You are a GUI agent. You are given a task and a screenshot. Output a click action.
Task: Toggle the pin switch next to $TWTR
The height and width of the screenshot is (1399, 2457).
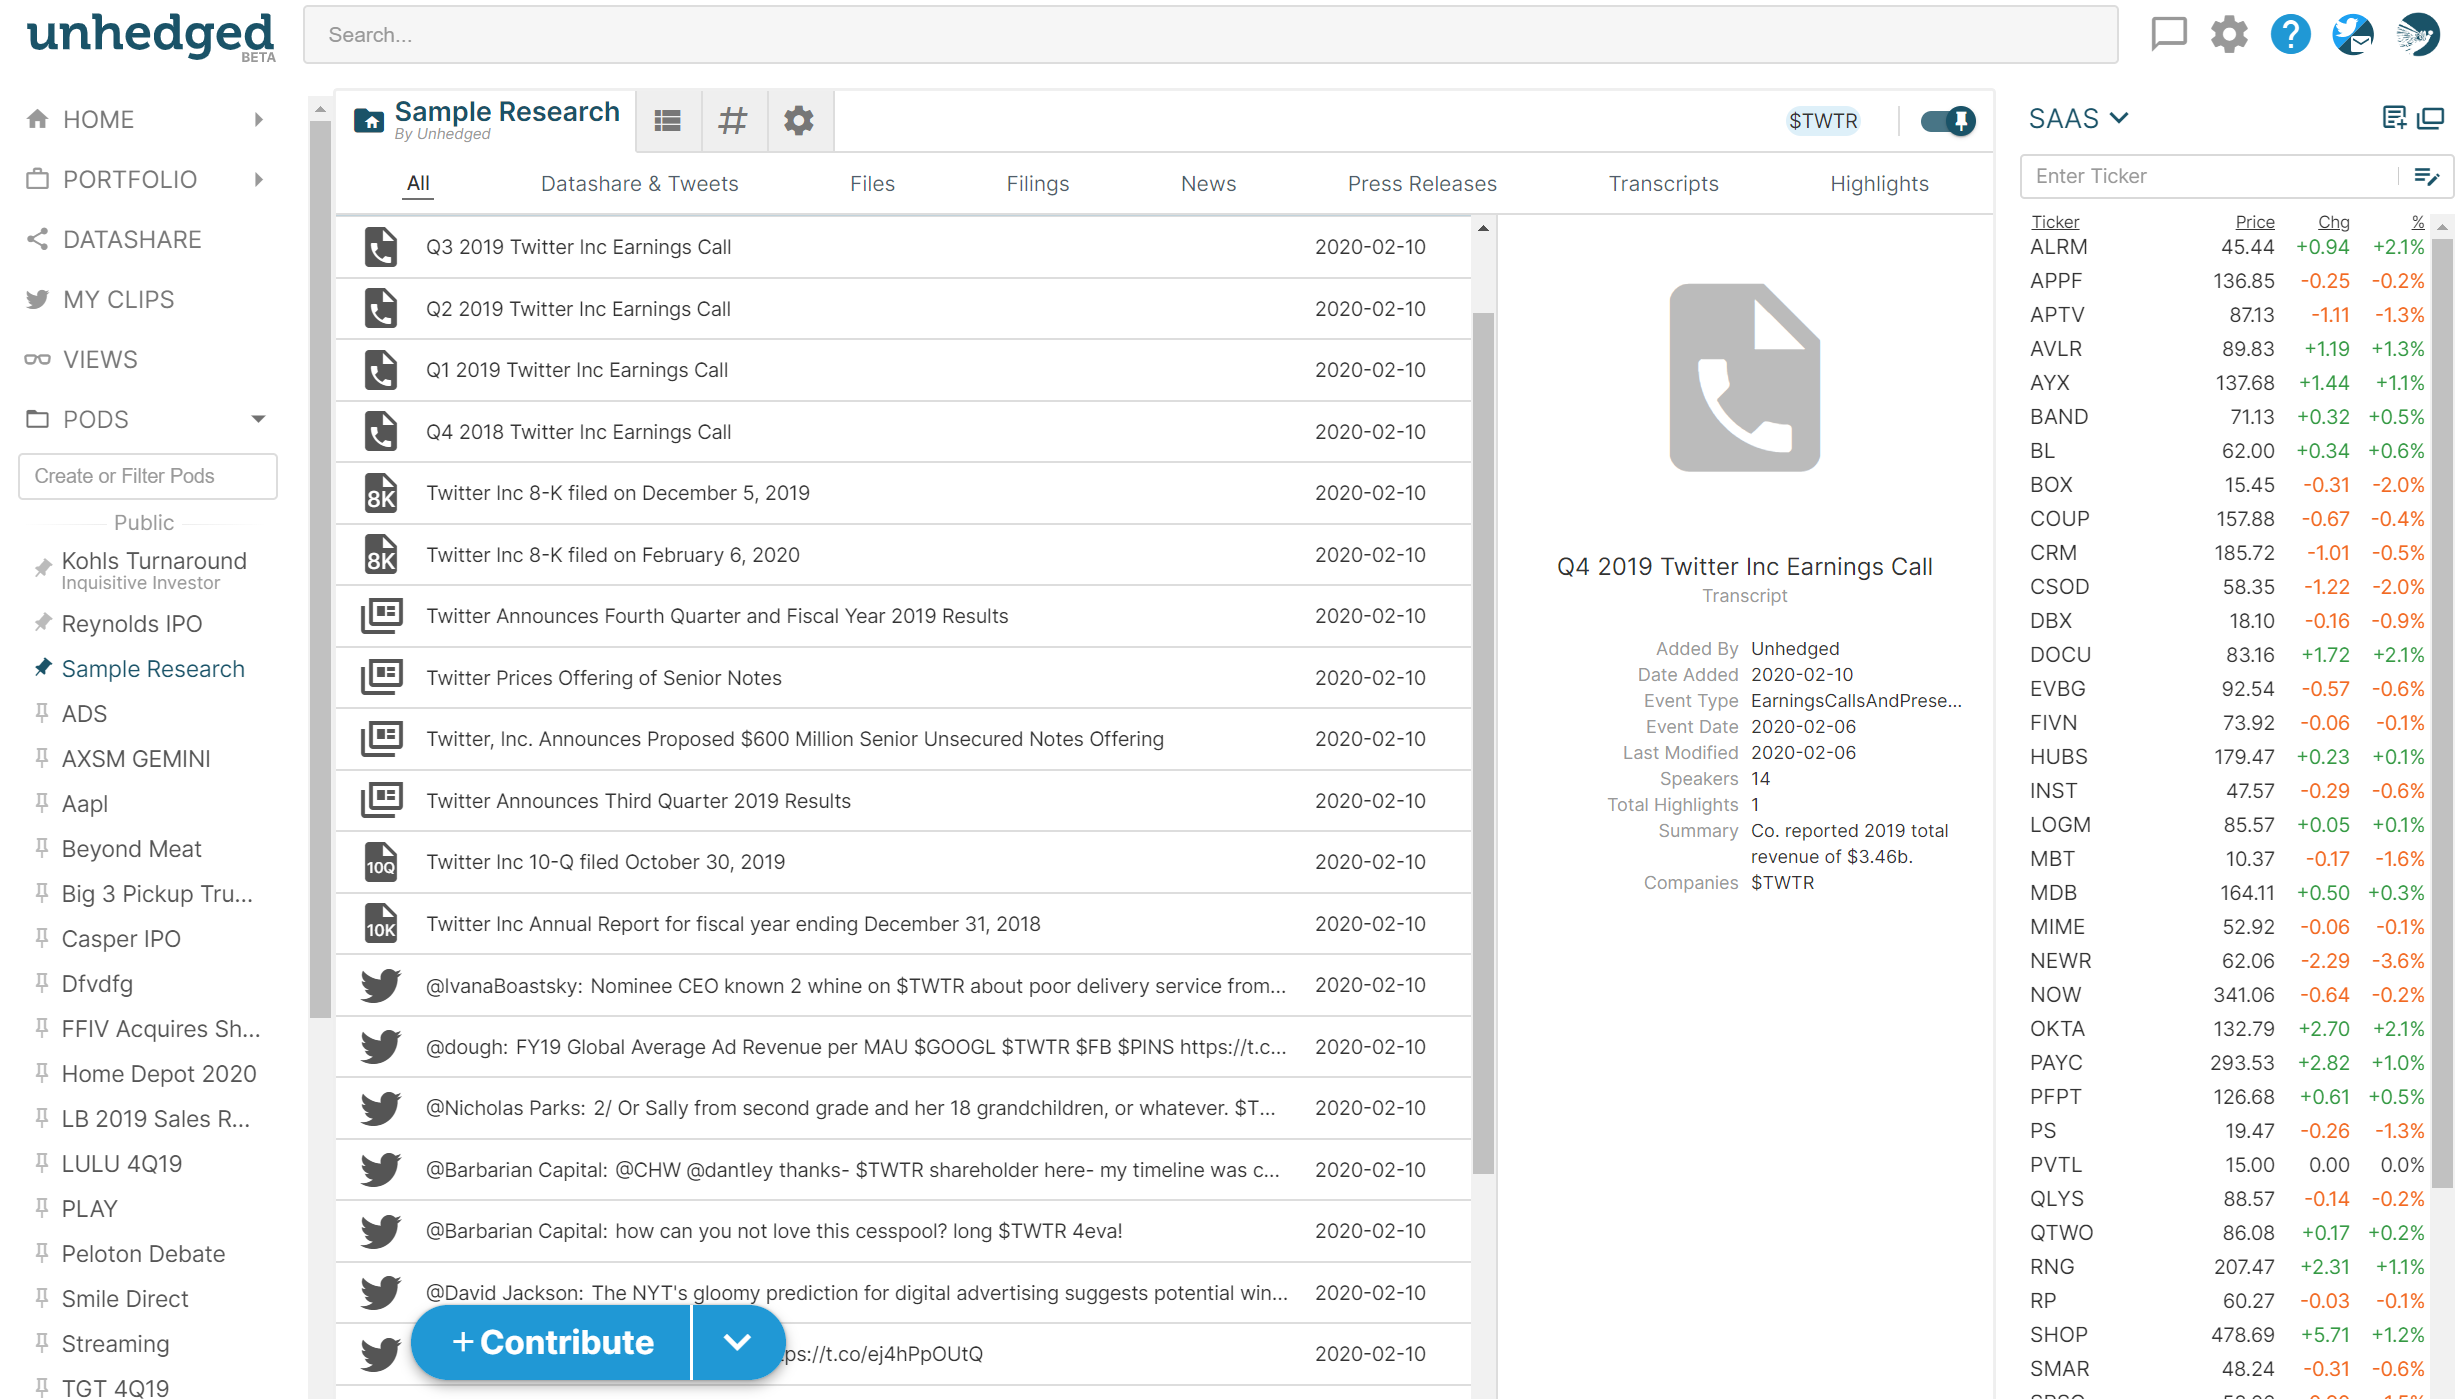[1947, 121]
